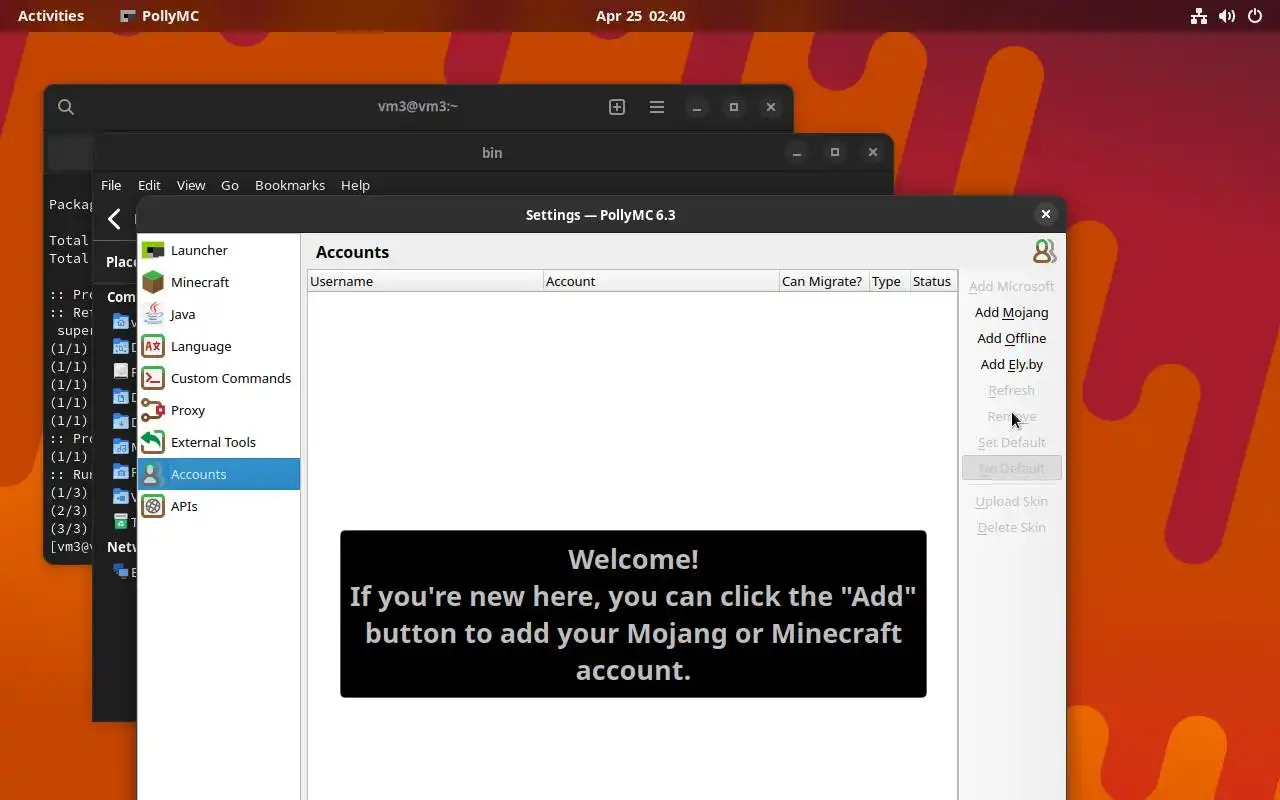This screenshot has height=800, width=1280.
Task: Click the terminal search icon
Action: pyautogui.click(x=66, y=107)
